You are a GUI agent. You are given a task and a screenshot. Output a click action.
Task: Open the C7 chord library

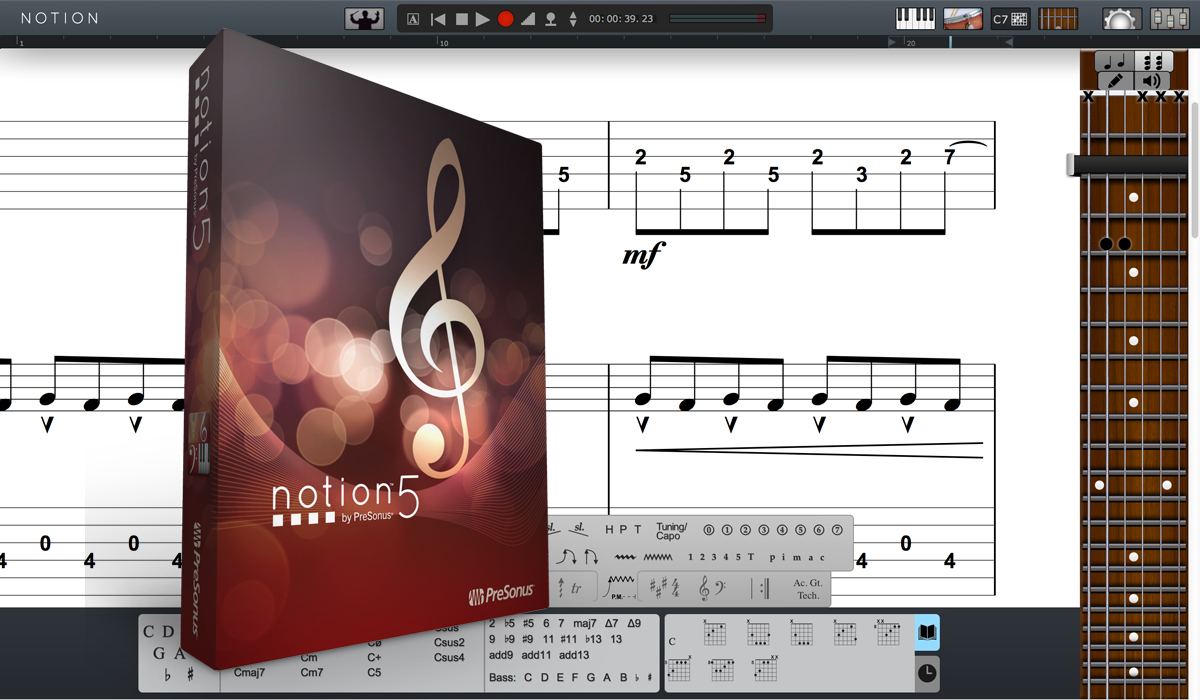1010,19
